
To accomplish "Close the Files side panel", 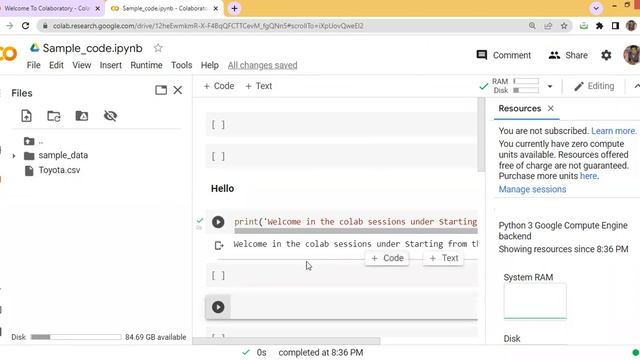I will [x=178, y=90].
